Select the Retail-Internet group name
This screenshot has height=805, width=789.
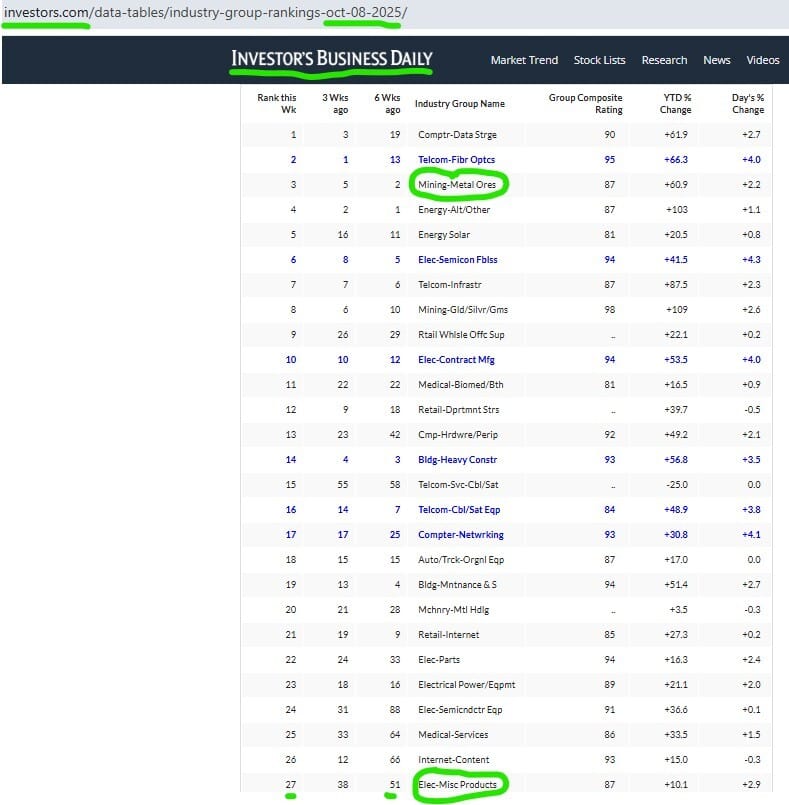[x=449, y=635]
